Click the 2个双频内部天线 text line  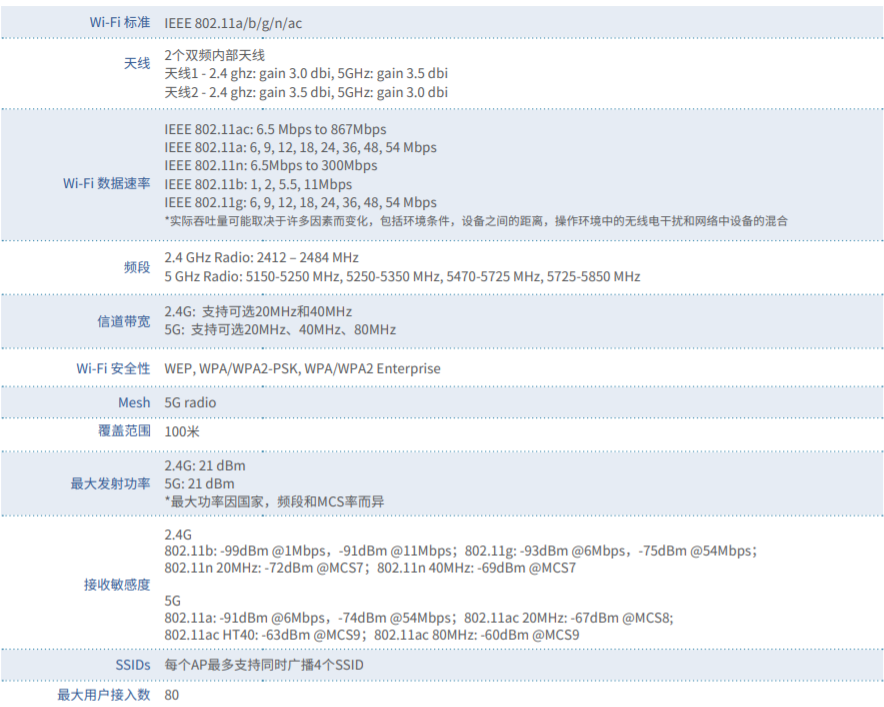tap(215, 56)
